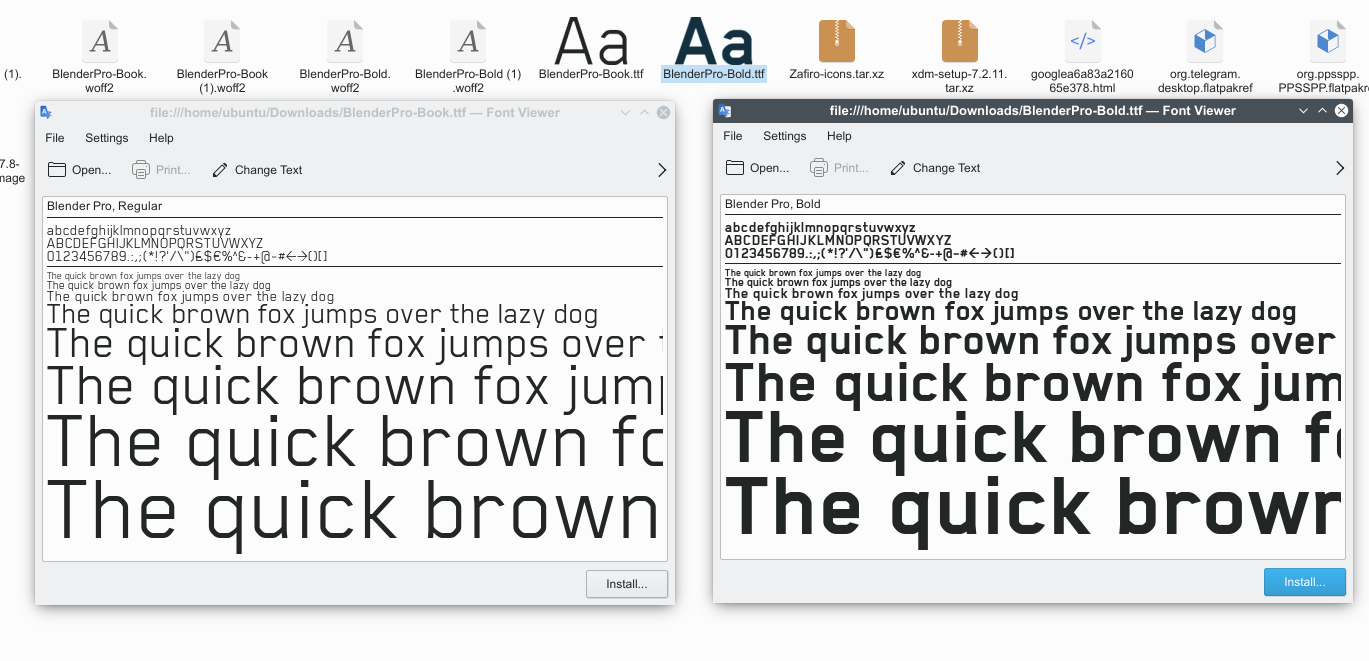Click Print... in BlenderPro-Bold window toolbar
The height and width of the screenshot is (661, 1369).
click(839, 168)
